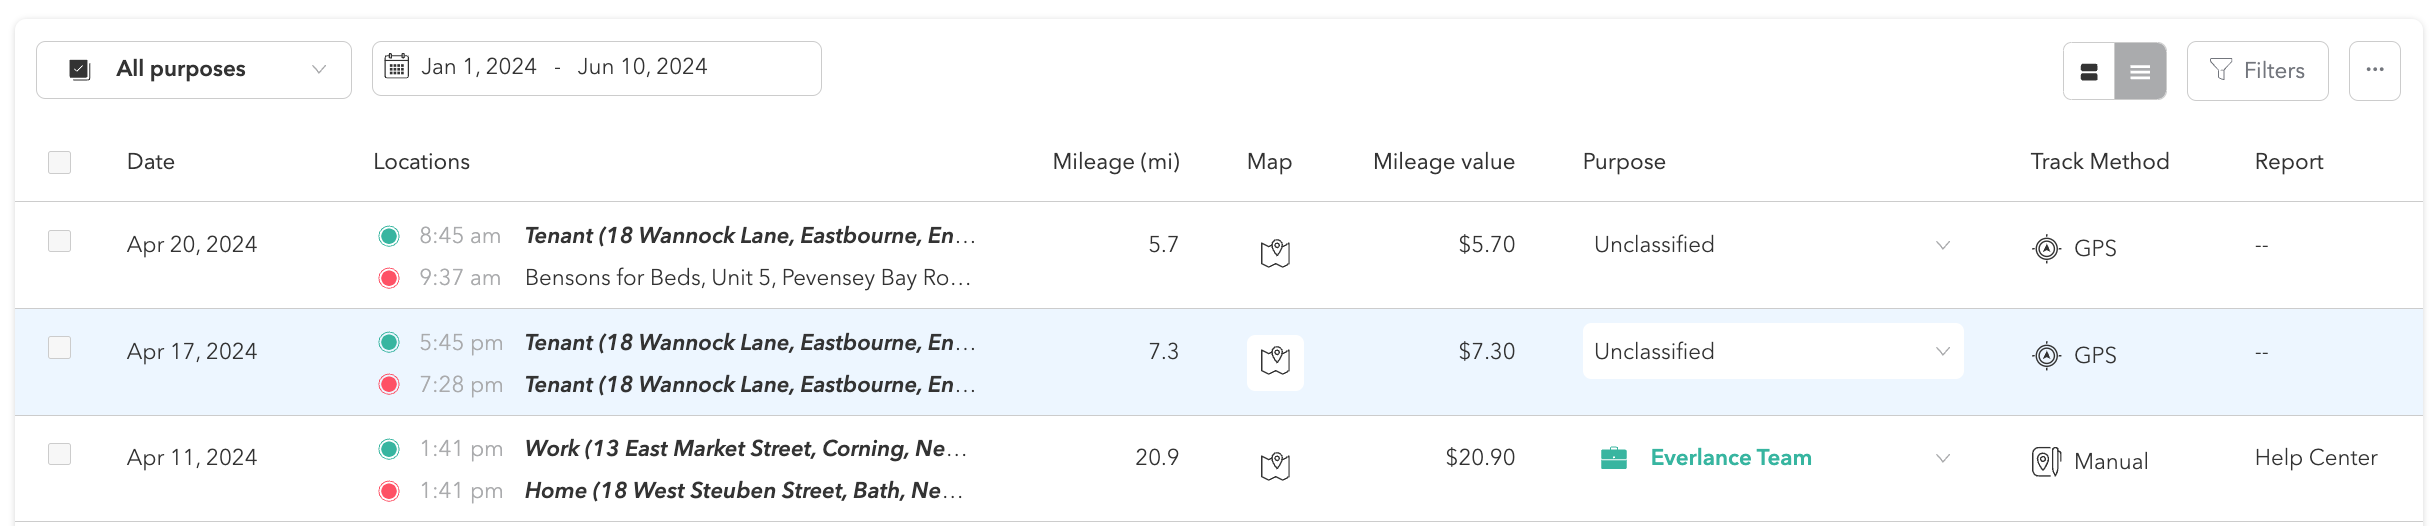Open the Filters button
This screenshot has width=2432, height=526.
(x=2257, y=70)
